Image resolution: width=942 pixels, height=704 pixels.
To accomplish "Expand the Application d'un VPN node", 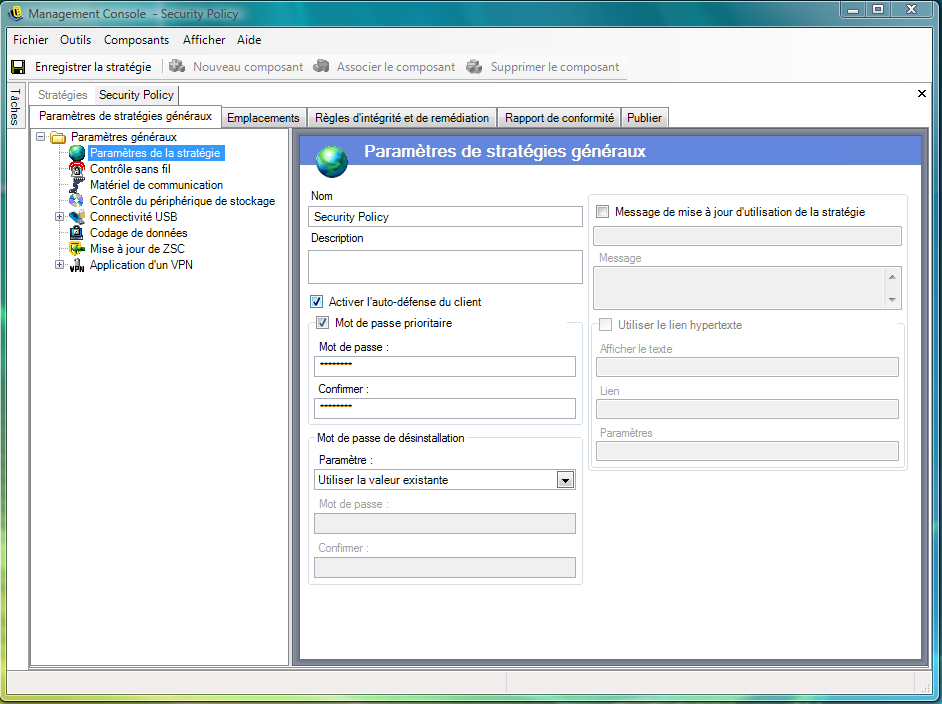I will [60, 265].
